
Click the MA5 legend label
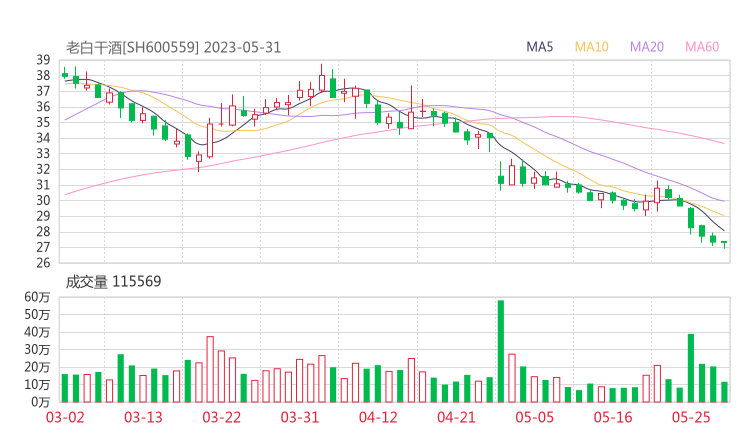539,47
